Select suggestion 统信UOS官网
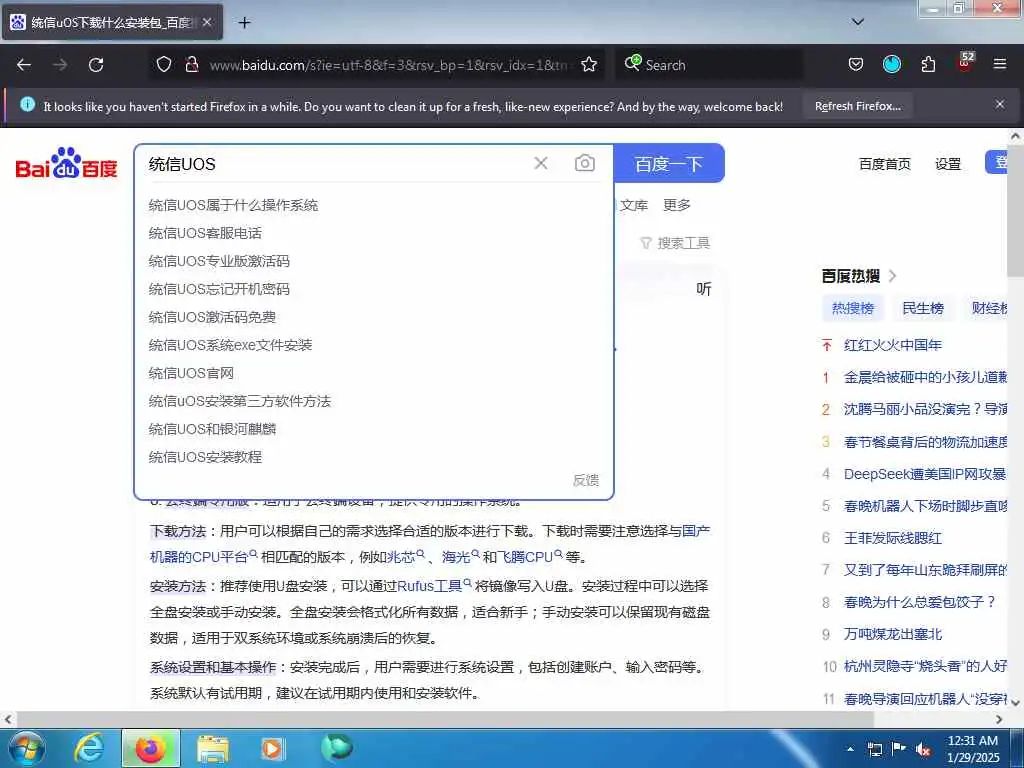 pos(191,373)
